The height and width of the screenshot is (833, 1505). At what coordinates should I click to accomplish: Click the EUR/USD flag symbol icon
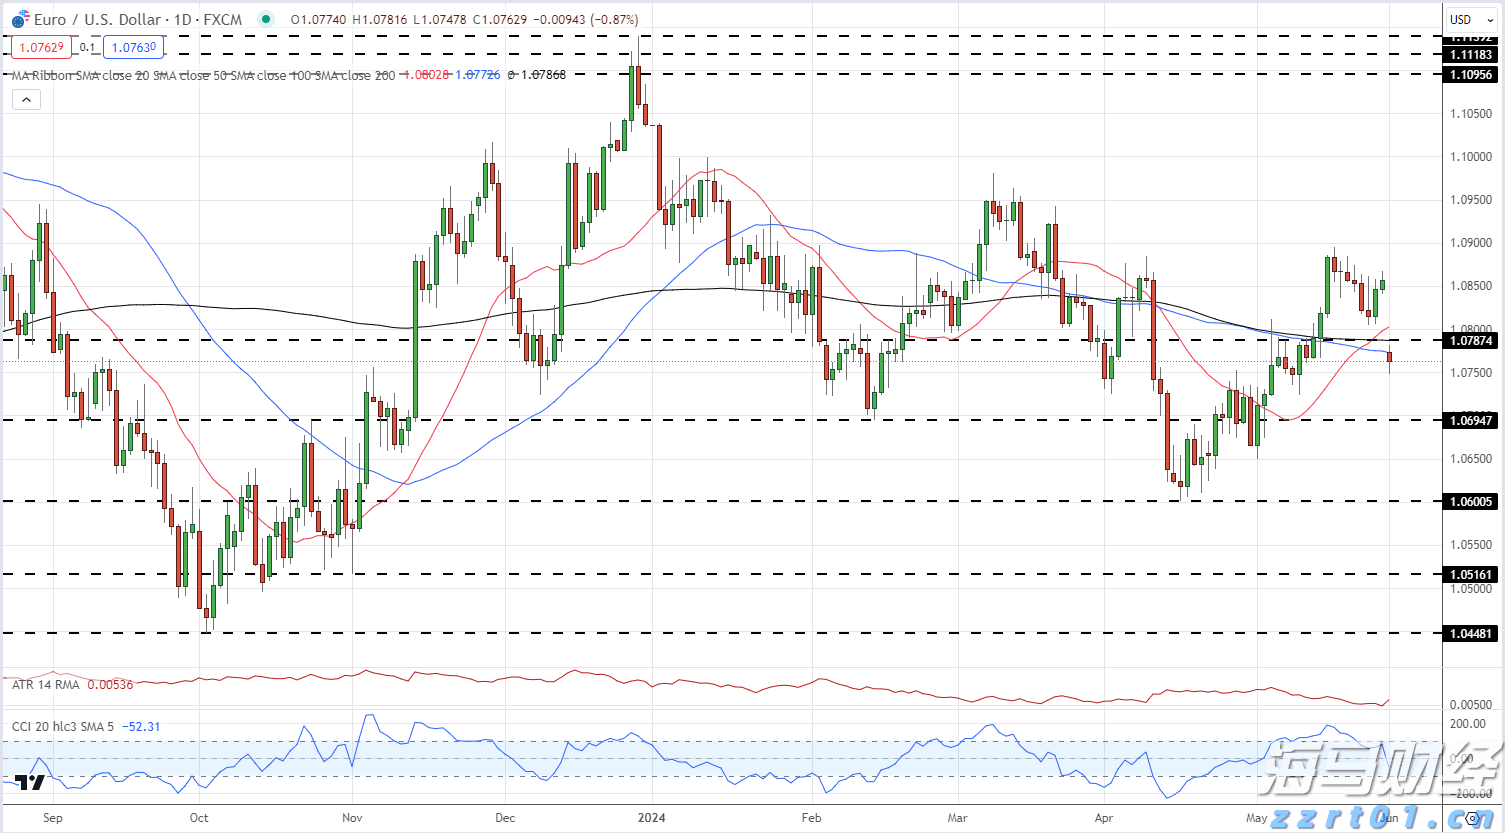[20, 20]
